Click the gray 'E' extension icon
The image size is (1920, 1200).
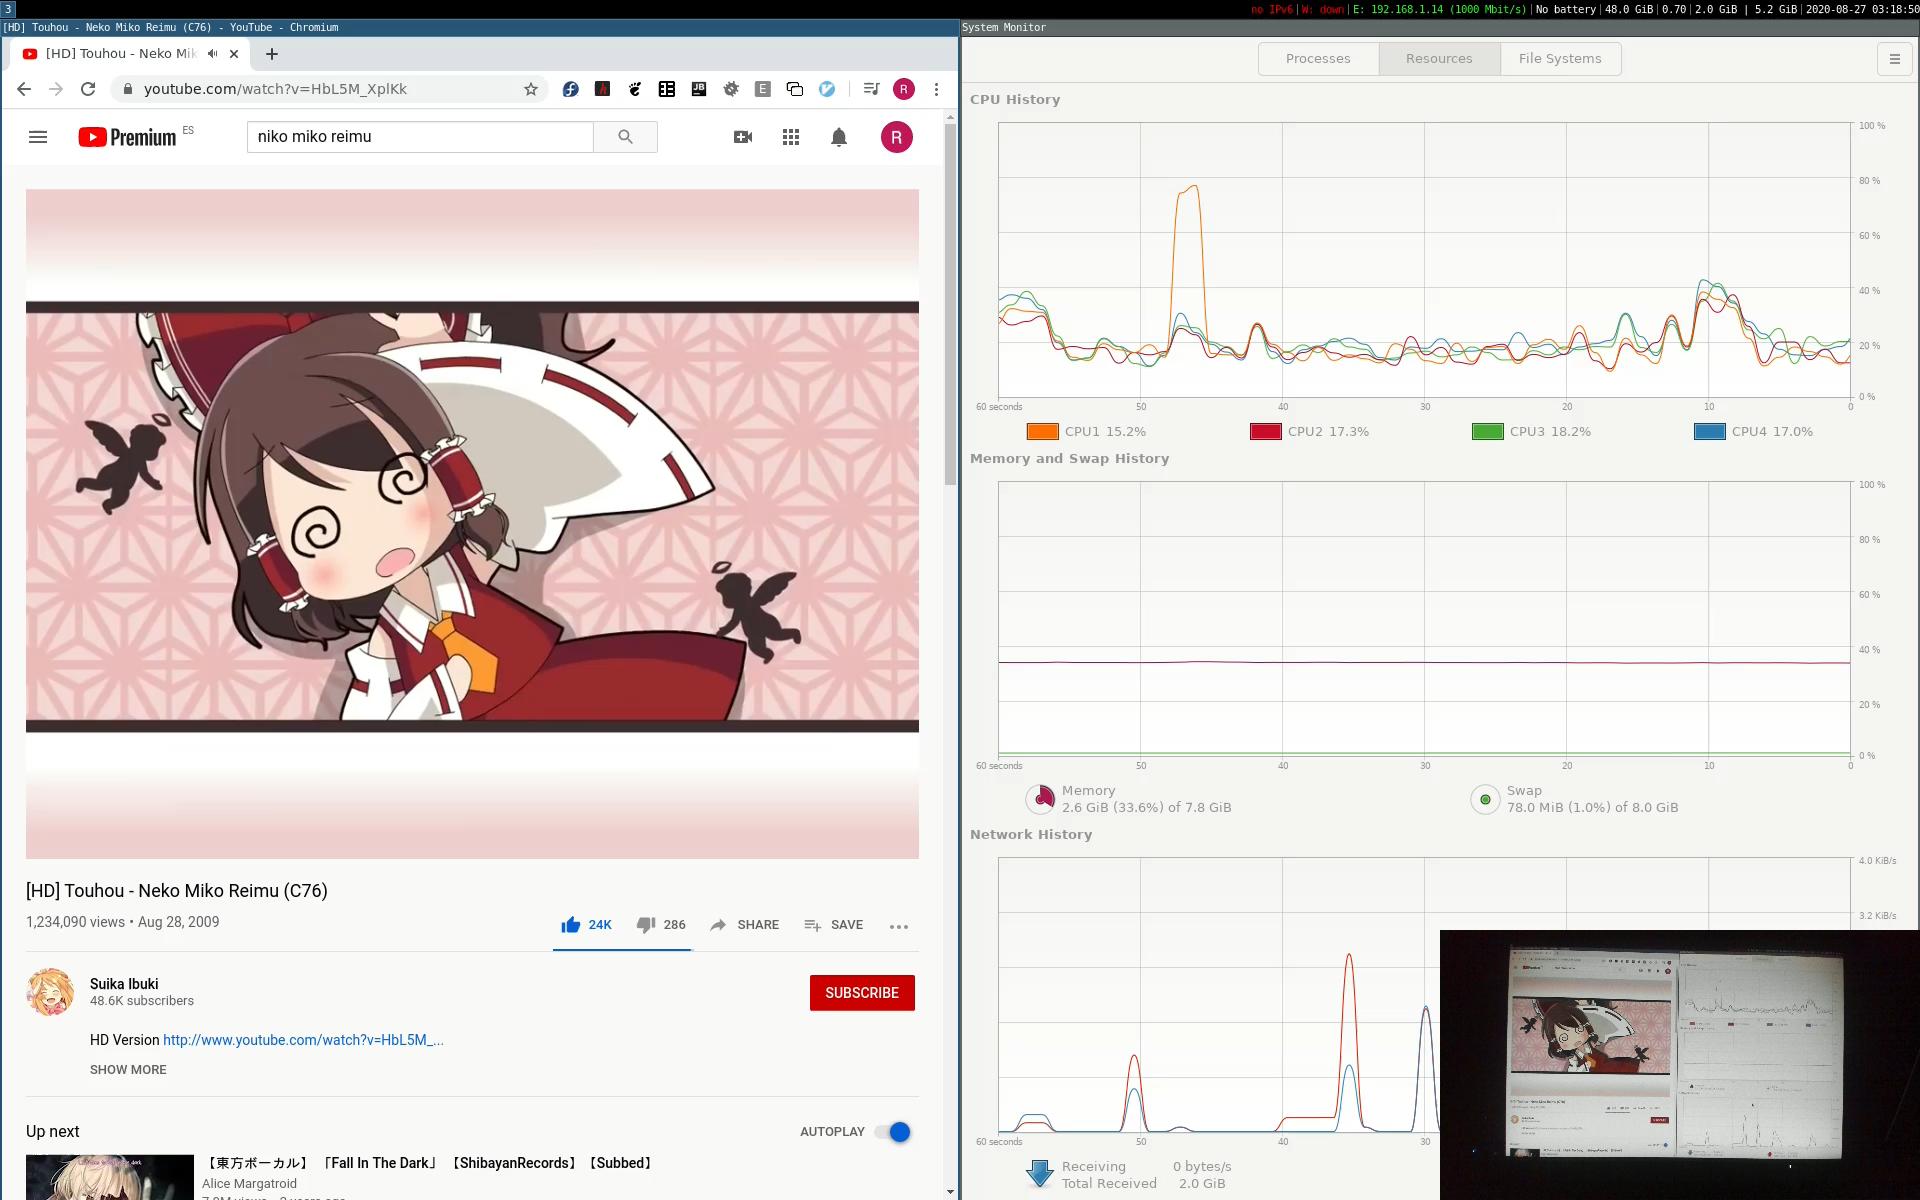click(763, 89)
